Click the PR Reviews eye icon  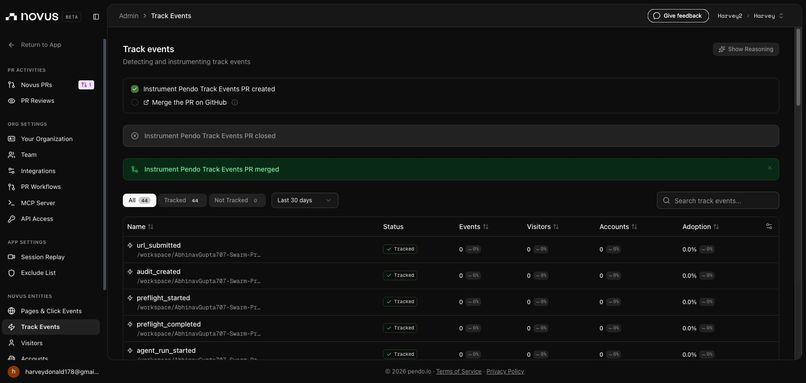pyautogui.click(x=11, y=101)
